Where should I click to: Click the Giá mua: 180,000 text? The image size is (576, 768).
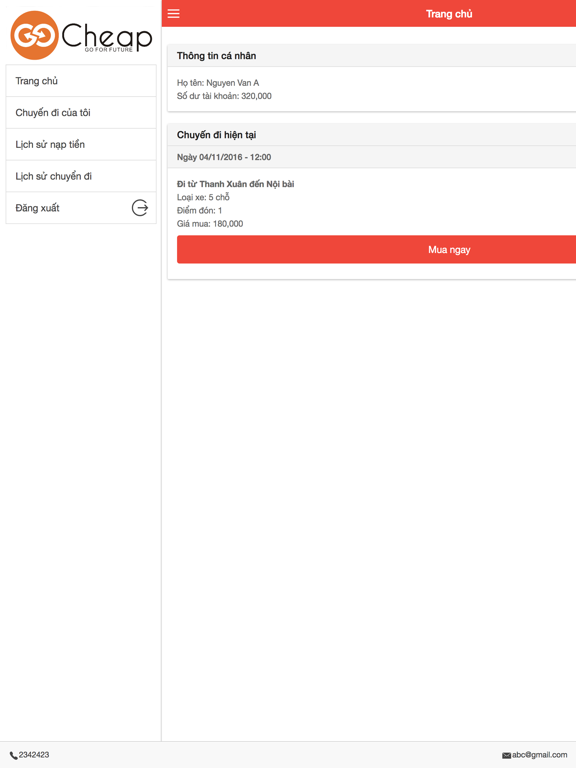[210, 224]
